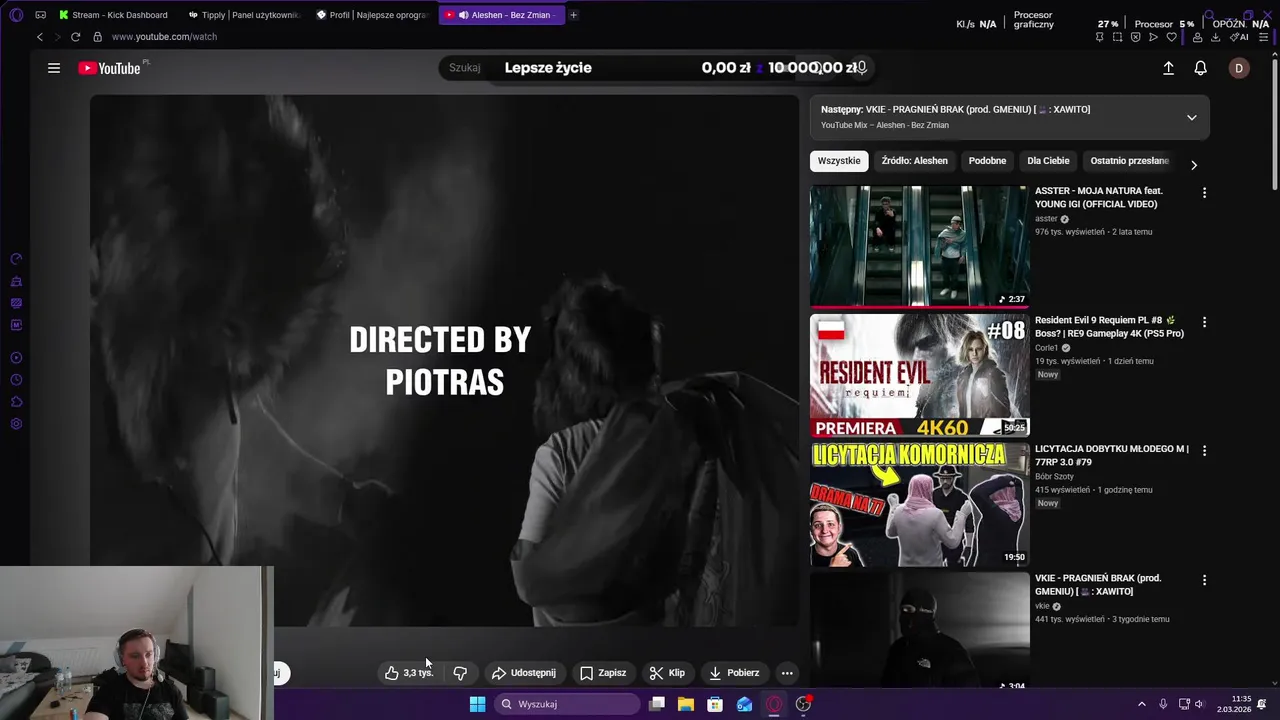The width and height of the screenshot is (1280, 720).
Task: Open Extensions cube in Opera sidebar
Action: 16,402
